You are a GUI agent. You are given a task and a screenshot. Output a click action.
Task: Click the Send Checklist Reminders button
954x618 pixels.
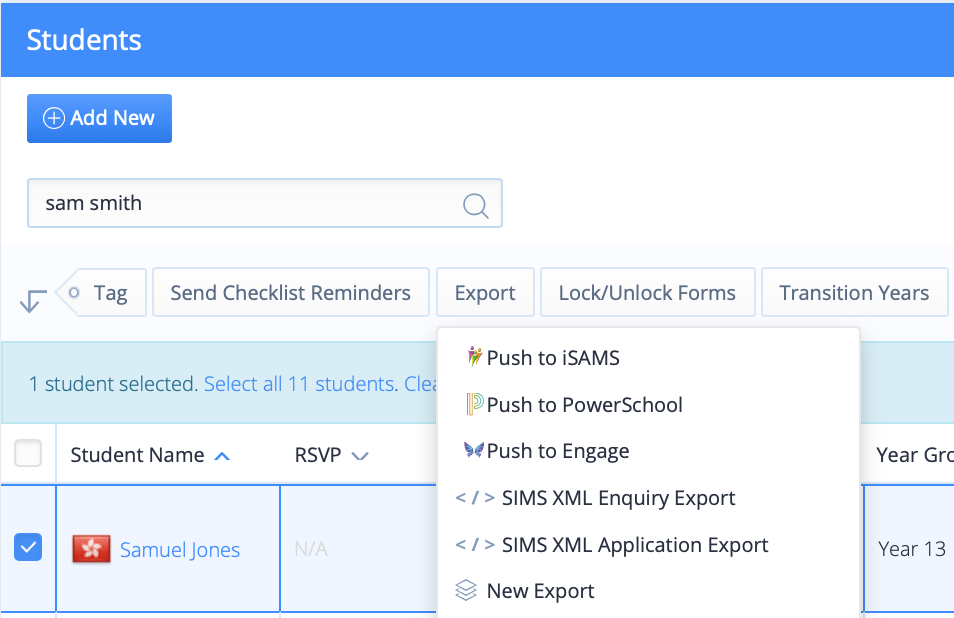[x=291, y=293]
